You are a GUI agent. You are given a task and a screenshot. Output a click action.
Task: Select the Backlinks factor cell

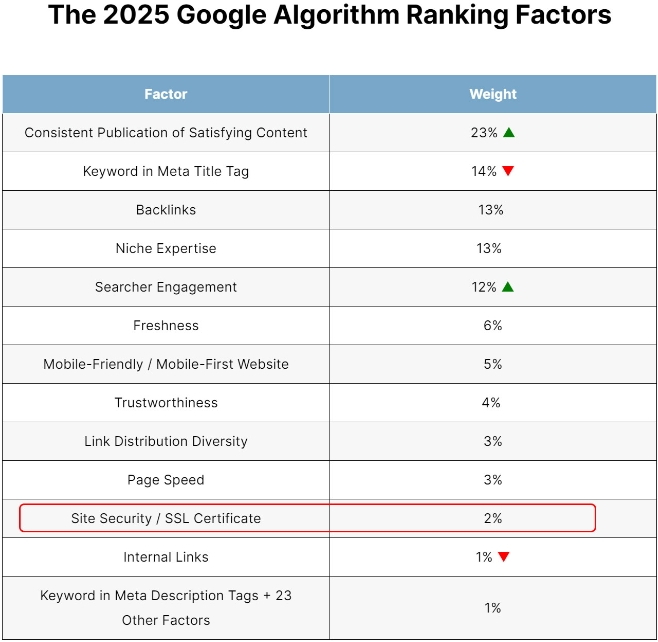tap(166, 210)
